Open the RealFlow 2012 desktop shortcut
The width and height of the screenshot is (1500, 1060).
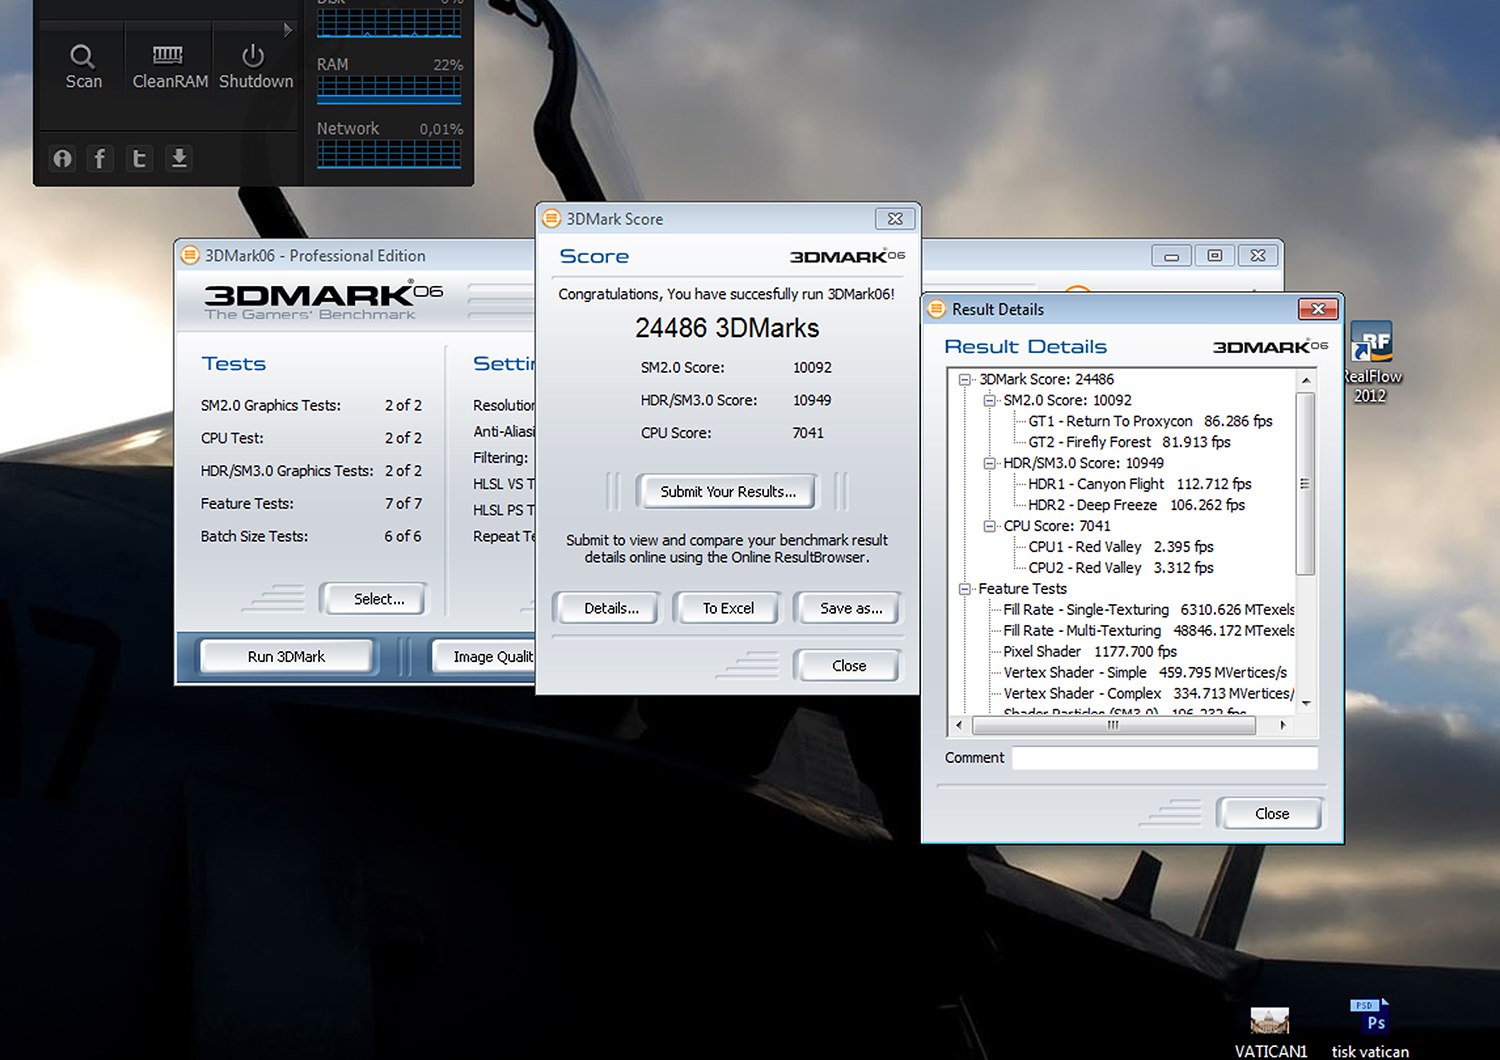tap(1371, 362)
